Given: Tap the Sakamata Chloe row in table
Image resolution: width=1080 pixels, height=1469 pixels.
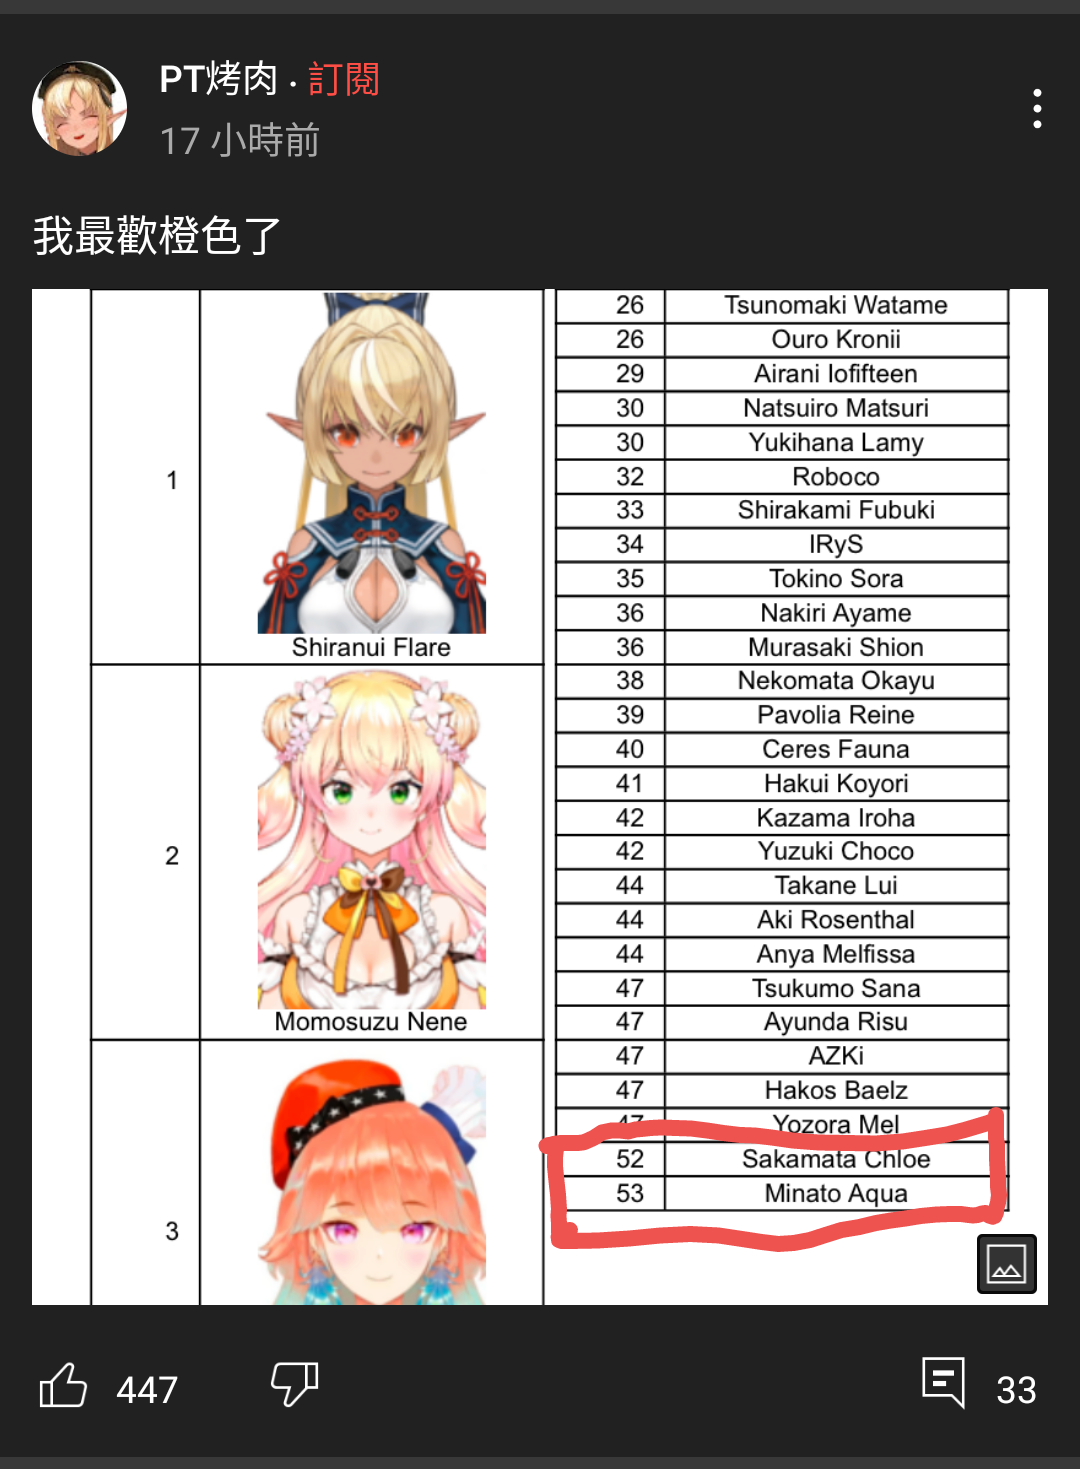Looking at the screenshot, I should [782, 1159].
